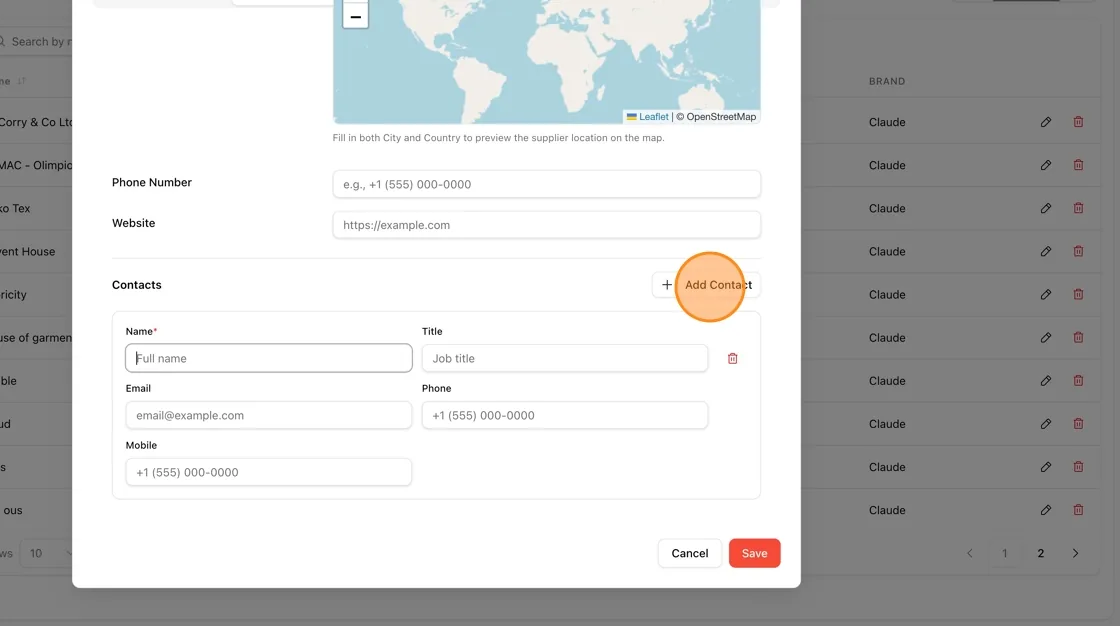Image resolution: width=1120 pixels, height=626 pixels.
Task: Edit the MAC - Olimpic row
Action: click(1046, 165)
